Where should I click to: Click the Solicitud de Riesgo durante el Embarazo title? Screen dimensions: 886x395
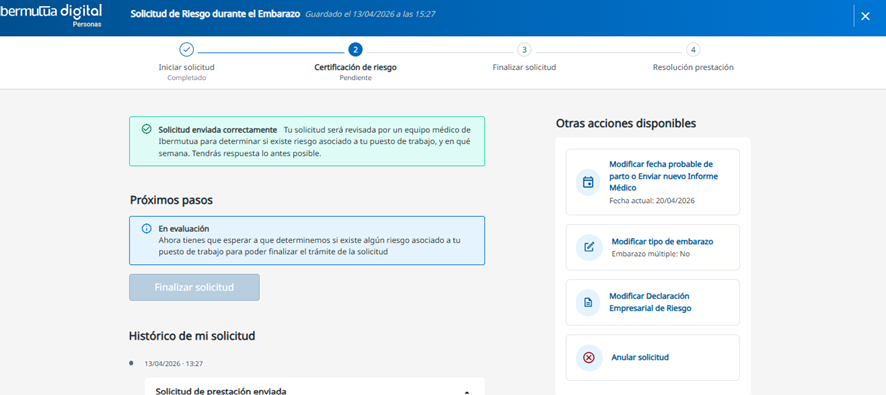(x=215, y=14)
